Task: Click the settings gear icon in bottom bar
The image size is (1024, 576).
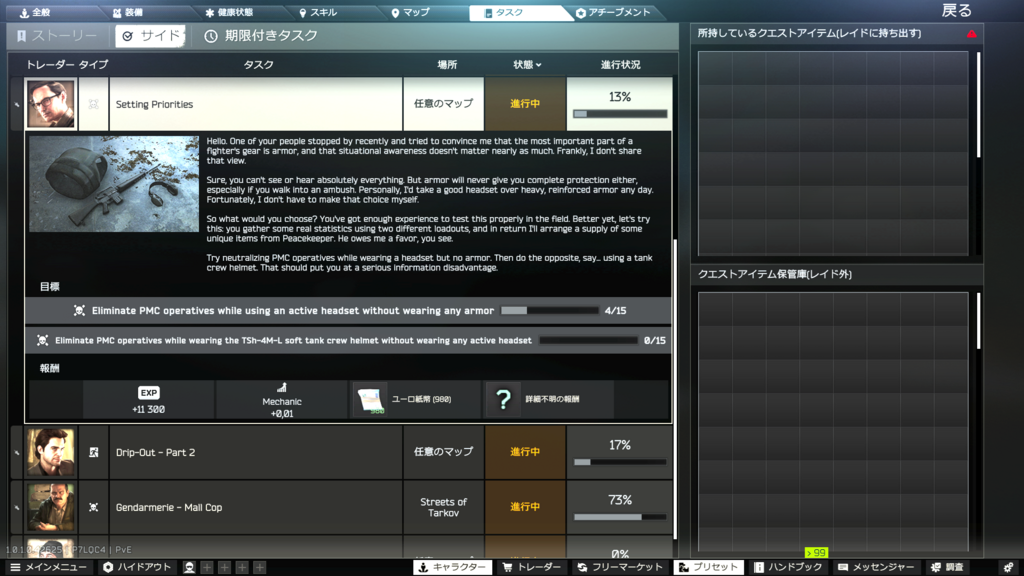Action: [x=1008, y=567]
